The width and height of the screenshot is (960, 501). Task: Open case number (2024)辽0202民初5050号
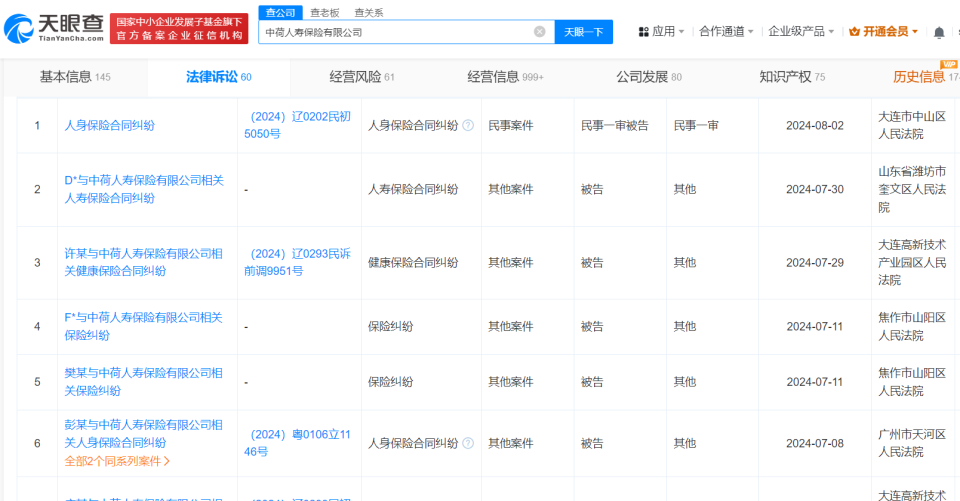click(x=298, y=125)
